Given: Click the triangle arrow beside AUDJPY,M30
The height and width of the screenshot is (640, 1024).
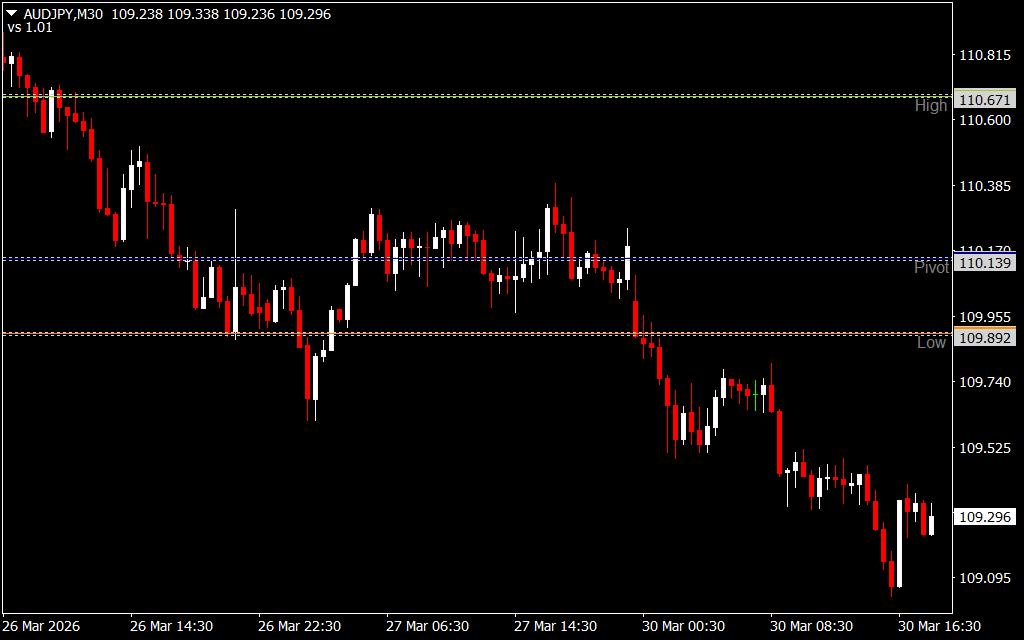Looking at the screenshot, I should click(12, 14).
